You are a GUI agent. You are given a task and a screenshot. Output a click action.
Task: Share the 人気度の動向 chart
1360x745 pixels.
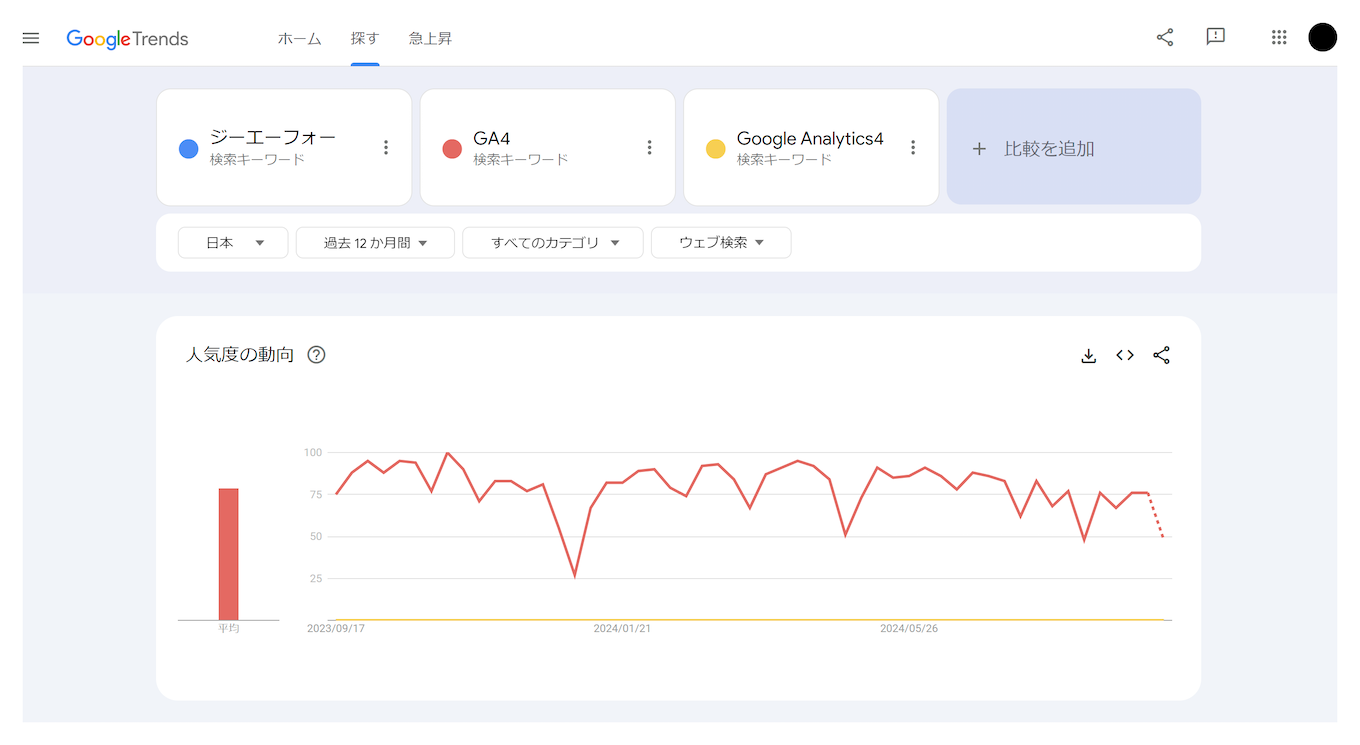tap(1161, 355)
